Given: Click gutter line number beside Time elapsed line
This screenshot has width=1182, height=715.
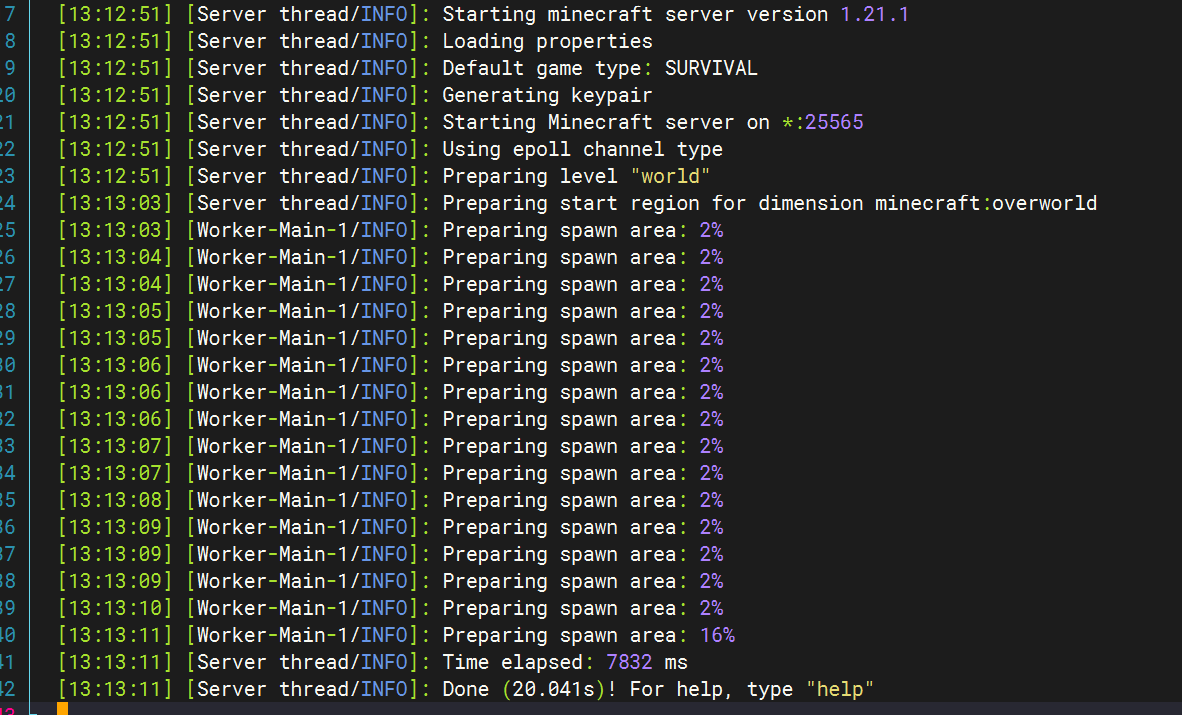Looking at the screenshot, I should [7, 662].
